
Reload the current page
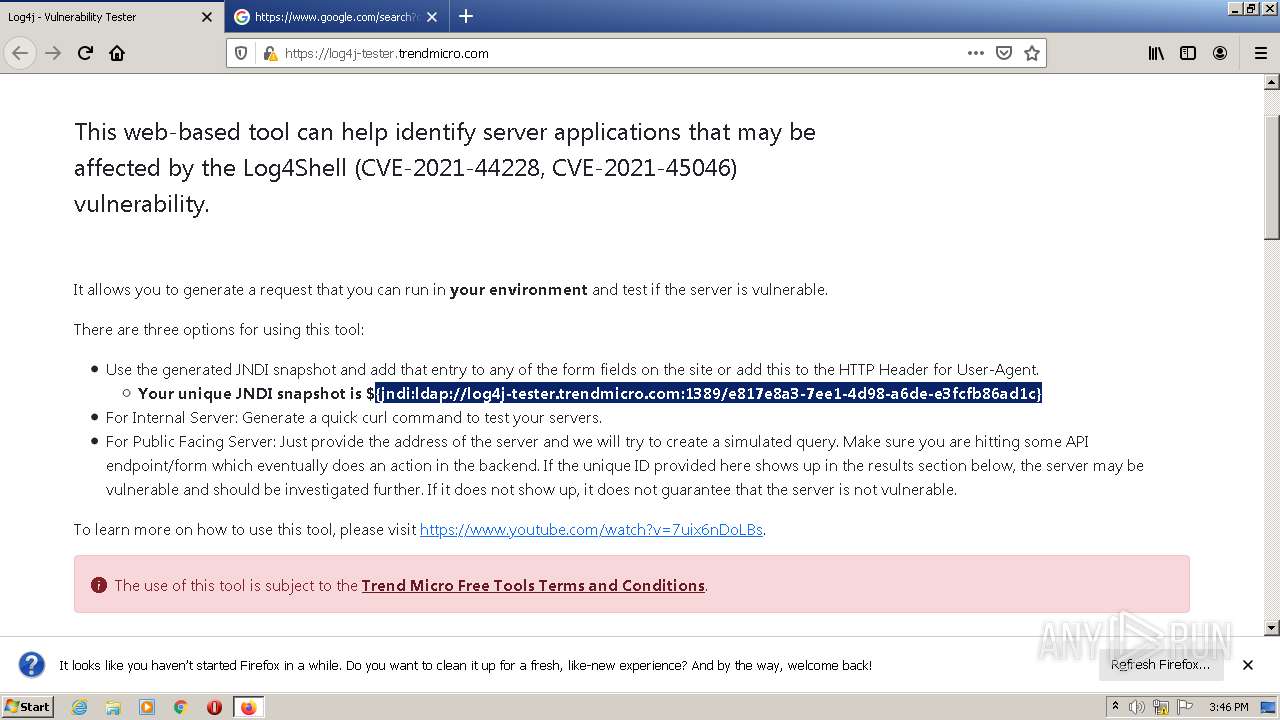pyautogui.click(x=85, y=53)
